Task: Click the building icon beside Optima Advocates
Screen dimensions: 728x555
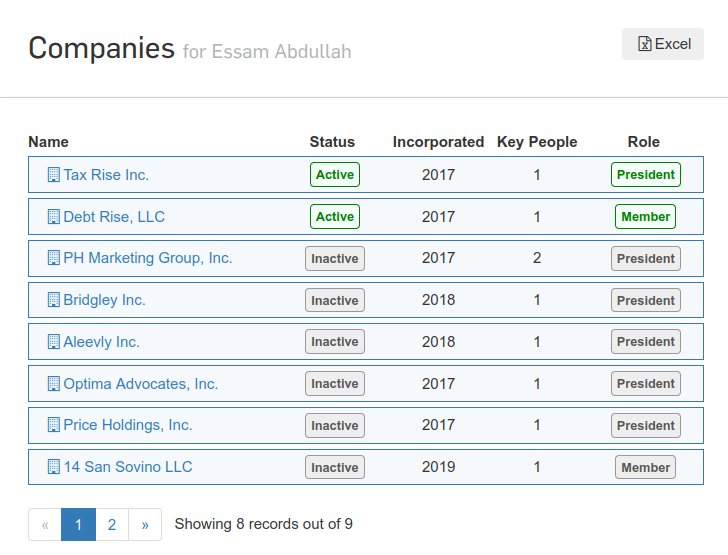Action: 54,384
